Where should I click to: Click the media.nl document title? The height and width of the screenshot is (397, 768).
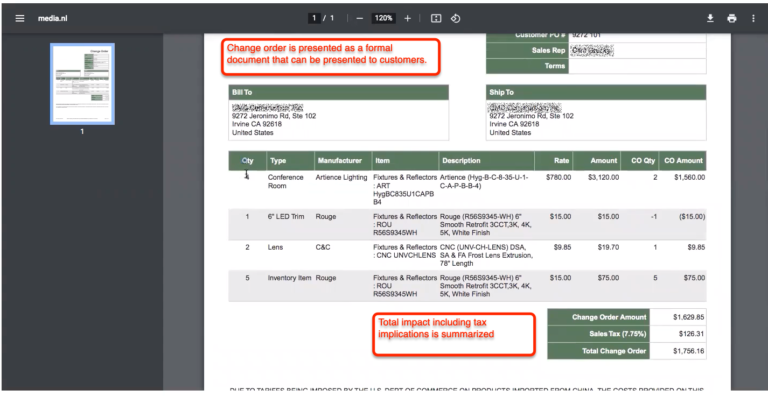click(52, 18)
